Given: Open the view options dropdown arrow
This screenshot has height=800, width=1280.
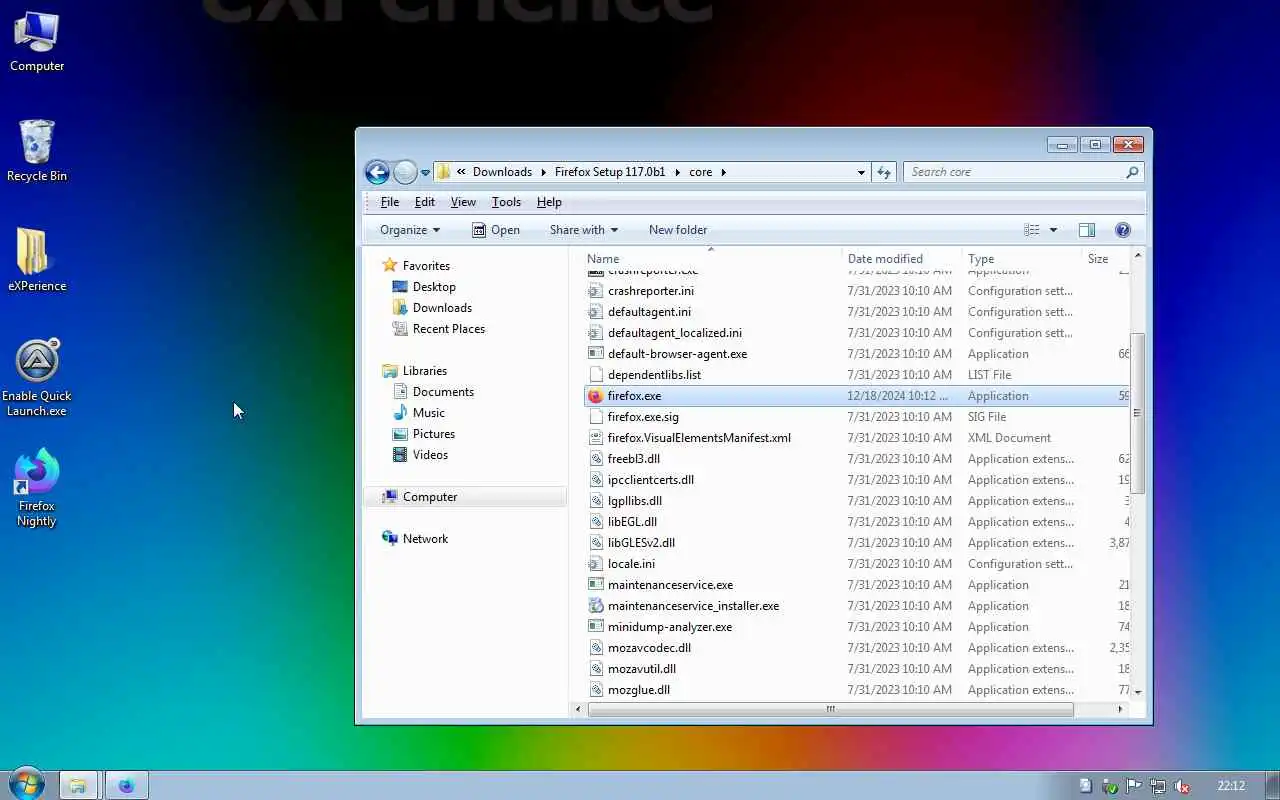Looking at the screenshot, I should tap(1053, 230).
